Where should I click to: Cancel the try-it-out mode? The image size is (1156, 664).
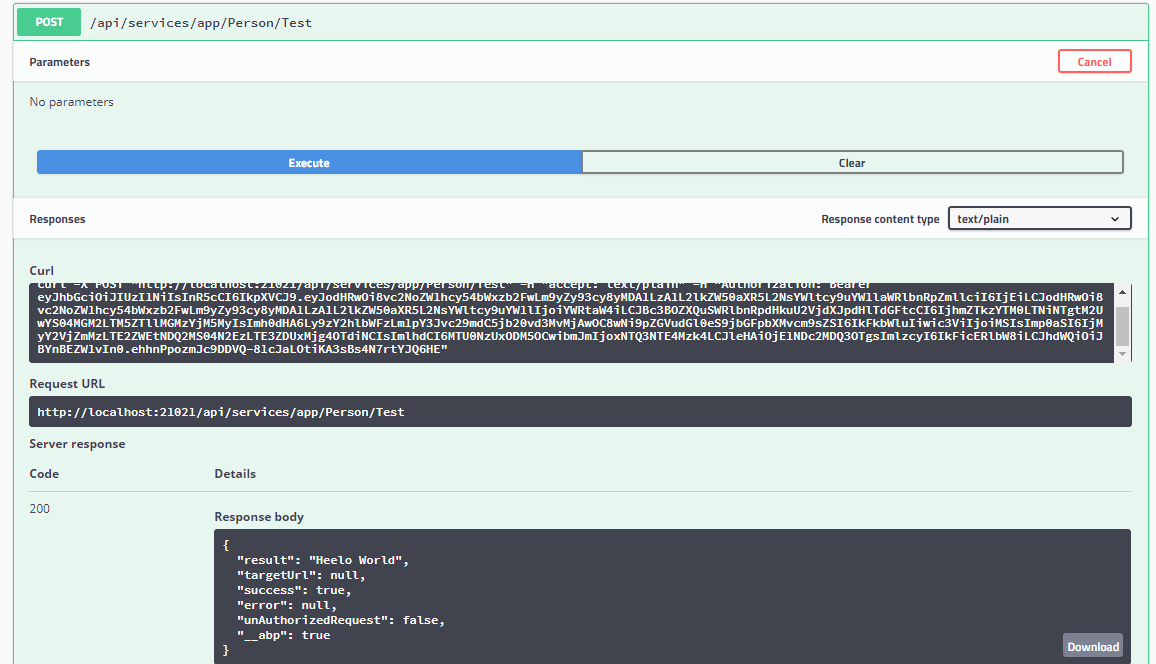tap(1094, 62)
